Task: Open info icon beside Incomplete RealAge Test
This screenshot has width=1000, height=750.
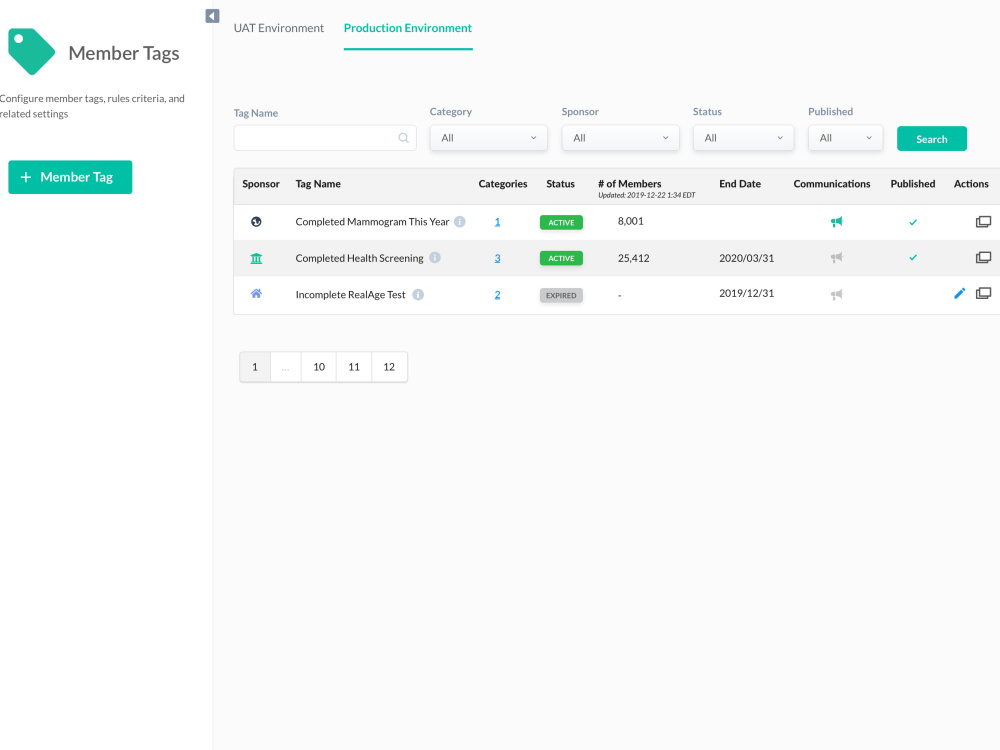Action: (418, 295)
